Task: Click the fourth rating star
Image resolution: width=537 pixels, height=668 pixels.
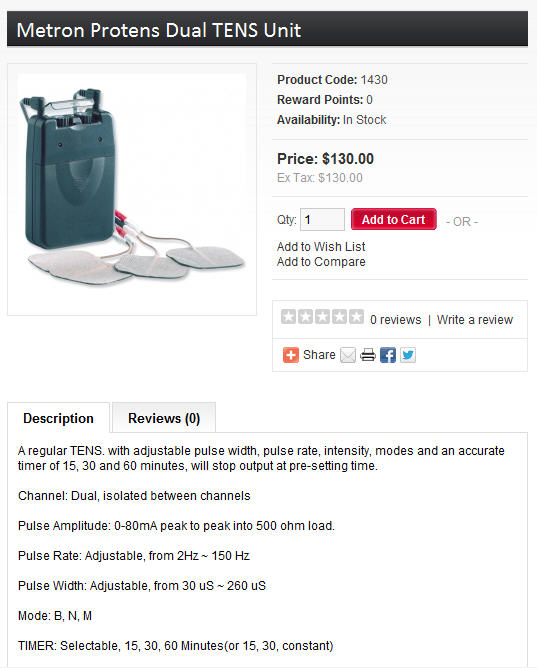Action: coord(339,317)
